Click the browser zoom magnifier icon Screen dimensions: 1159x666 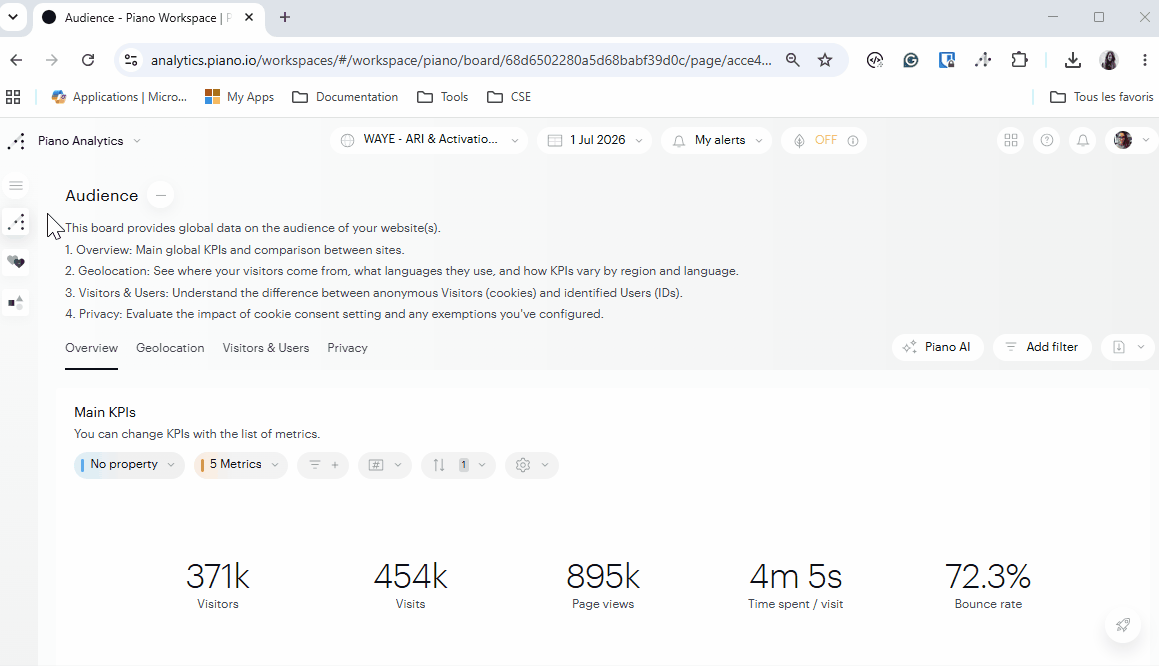pyautogui.click(x=792, y=60)
